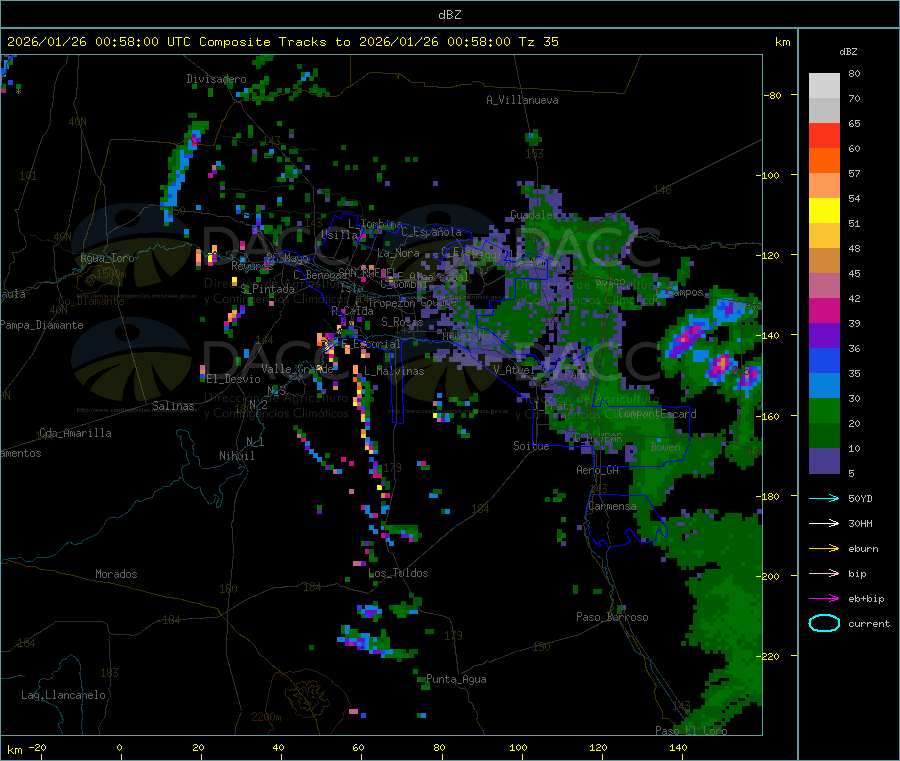Click the white 30HM arrow in legend
900x761 pixels.
tap(824, 523)
